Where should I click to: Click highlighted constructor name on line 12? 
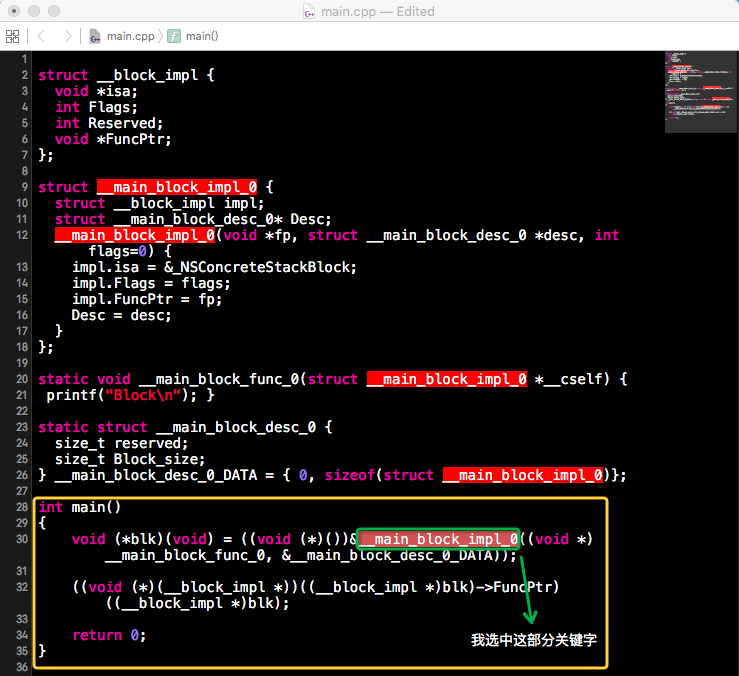click(x=135, y=235)
